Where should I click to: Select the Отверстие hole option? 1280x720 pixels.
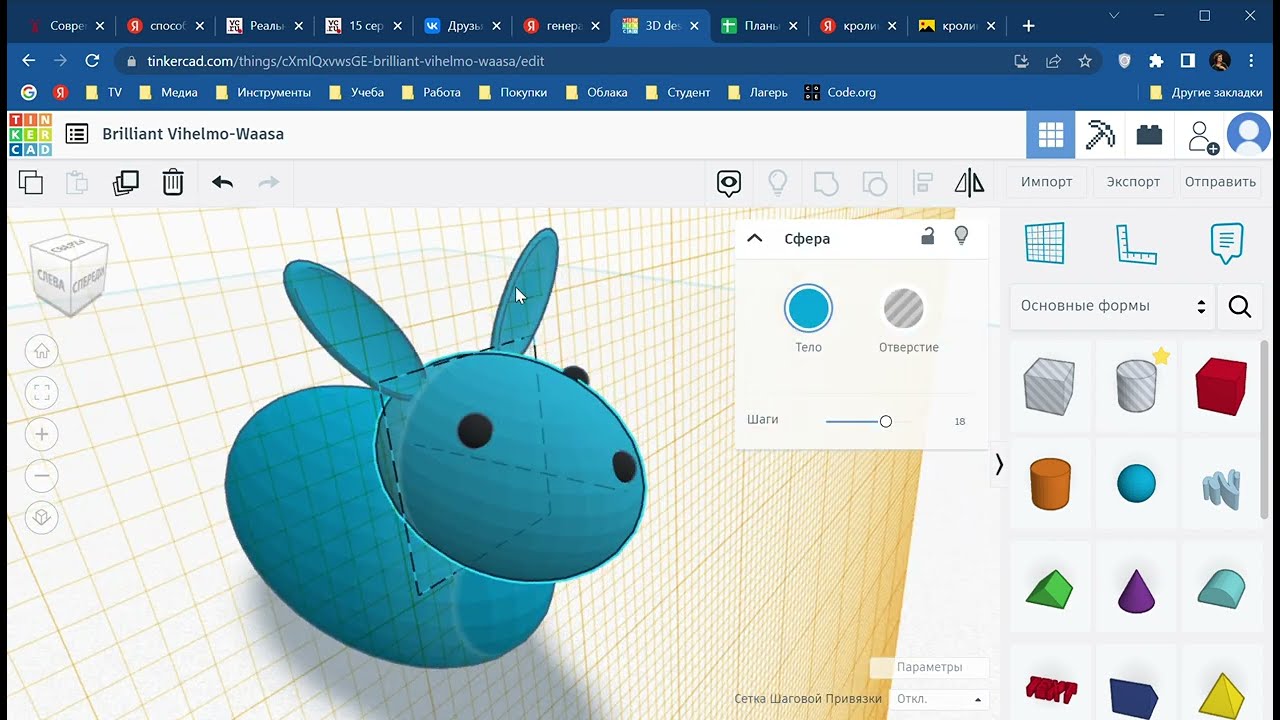pos(904,309)
